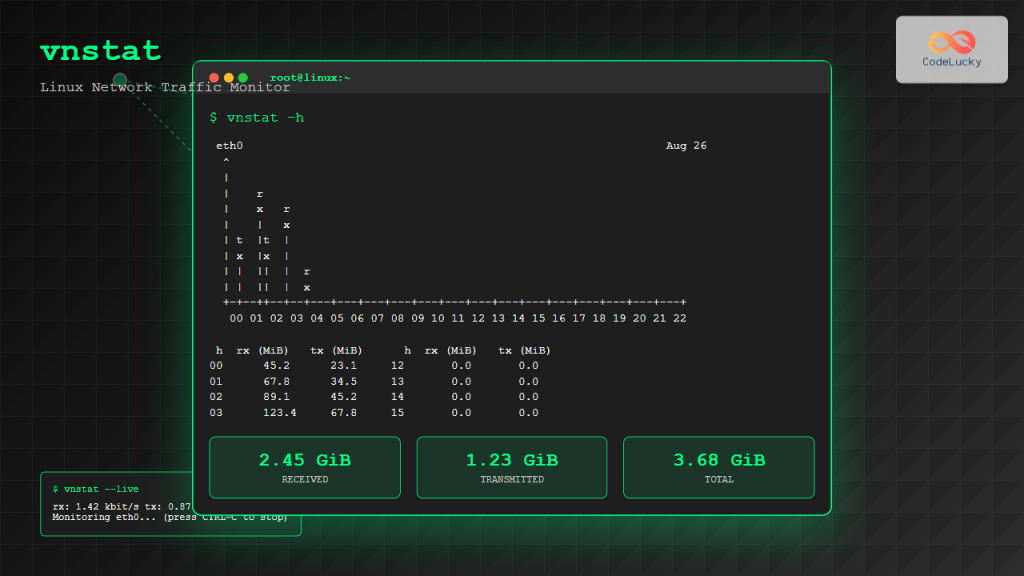Select the CodeLucky infinity logo badge
The image size is (1024, 576).
pos(950,48)
